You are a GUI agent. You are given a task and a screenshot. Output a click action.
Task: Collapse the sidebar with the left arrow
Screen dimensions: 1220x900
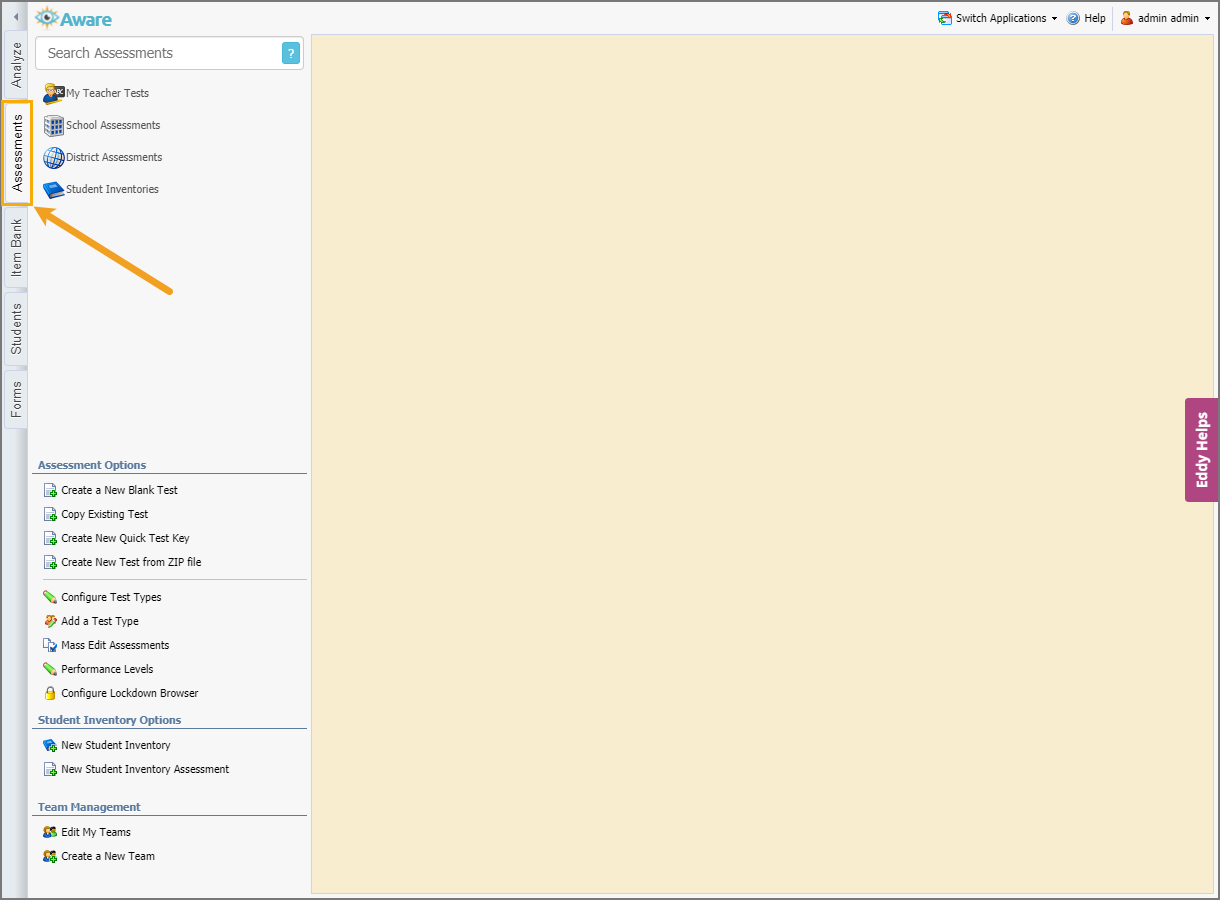[x=15, y=17]
